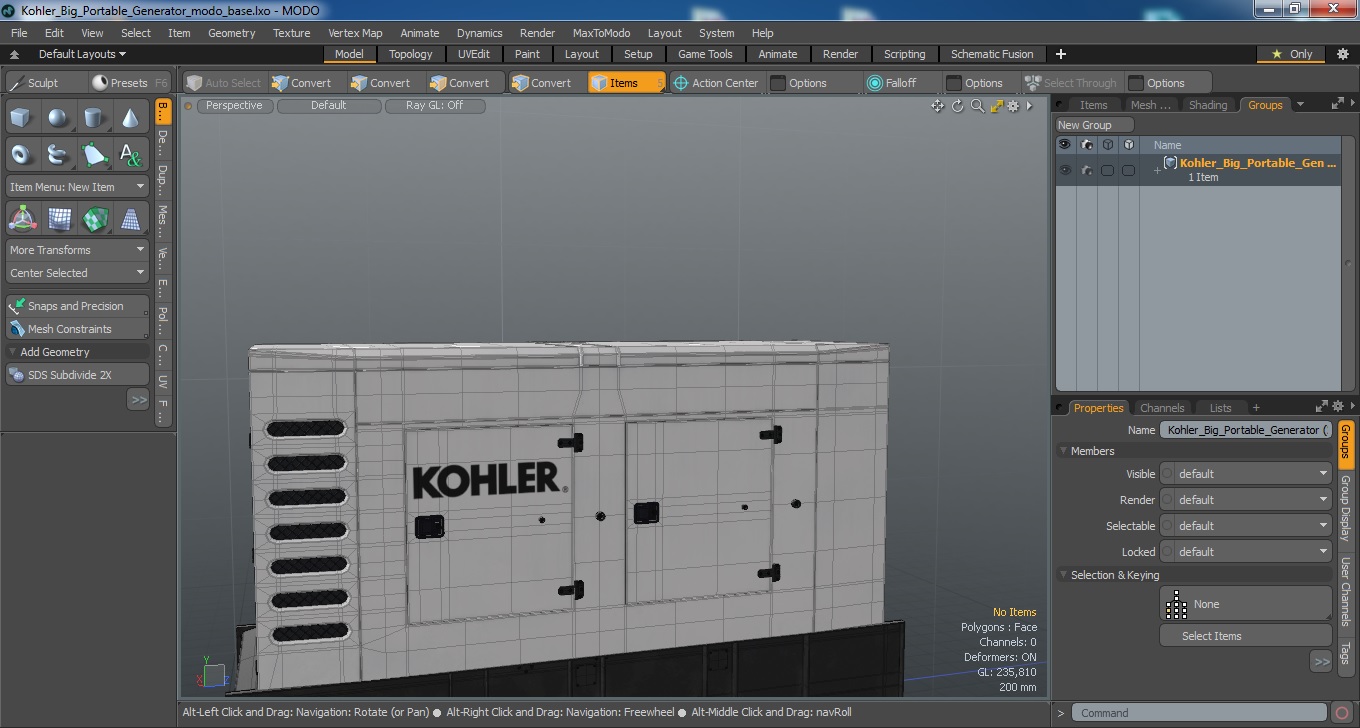Select the bend grid deform tool
Viewport: 1360px width, 728px height.
59,218
